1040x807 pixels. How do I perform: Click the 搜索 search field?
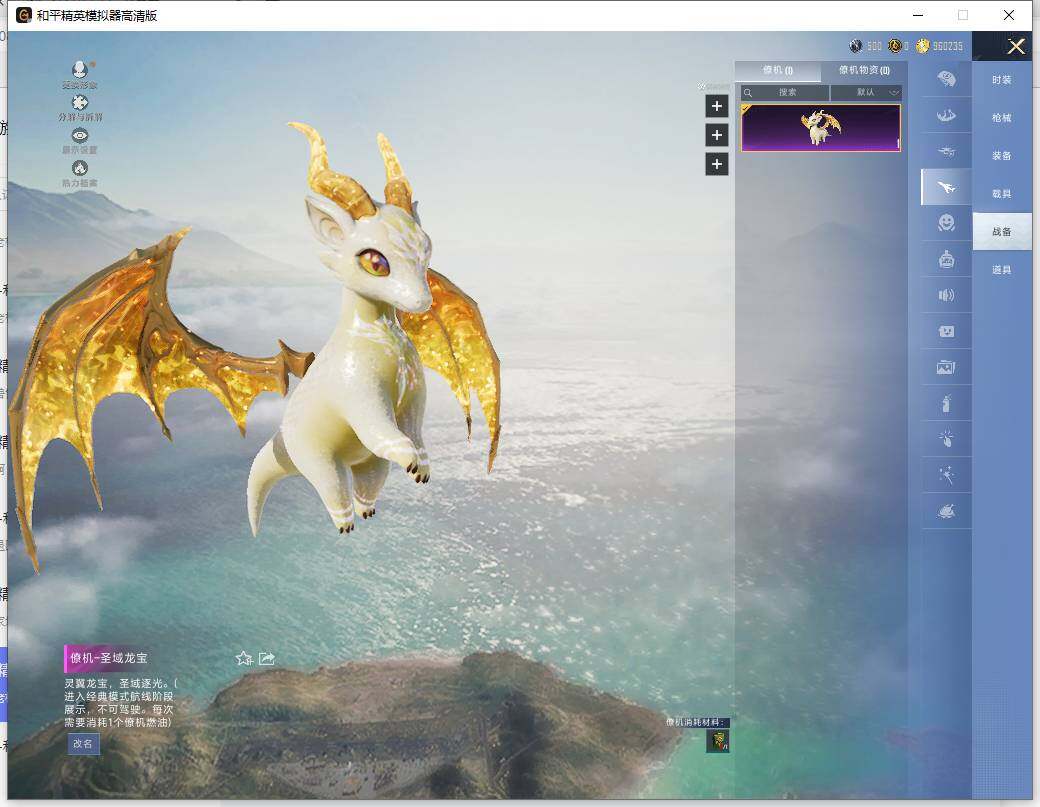coord(786,92)
